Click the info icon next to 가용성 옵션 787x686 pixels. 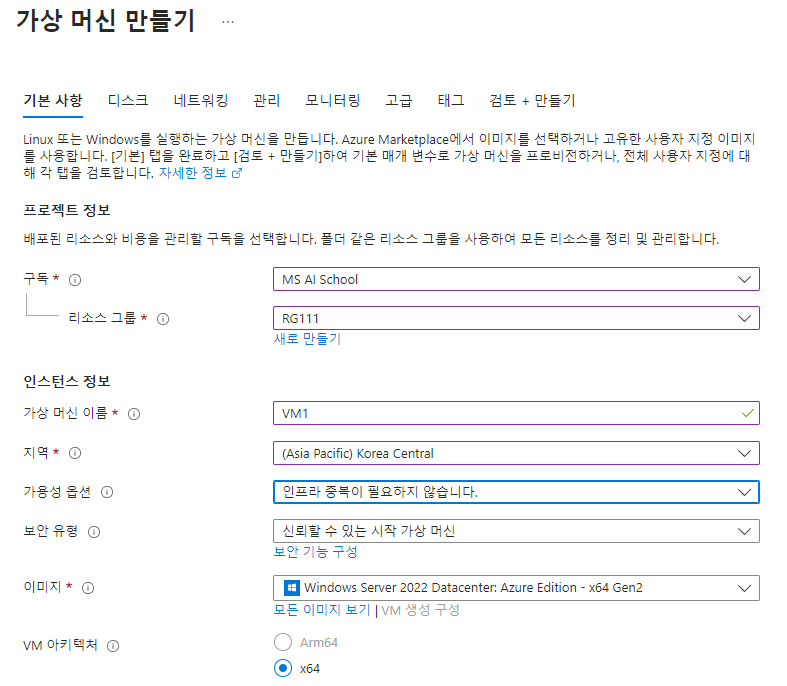coord(107,492)
